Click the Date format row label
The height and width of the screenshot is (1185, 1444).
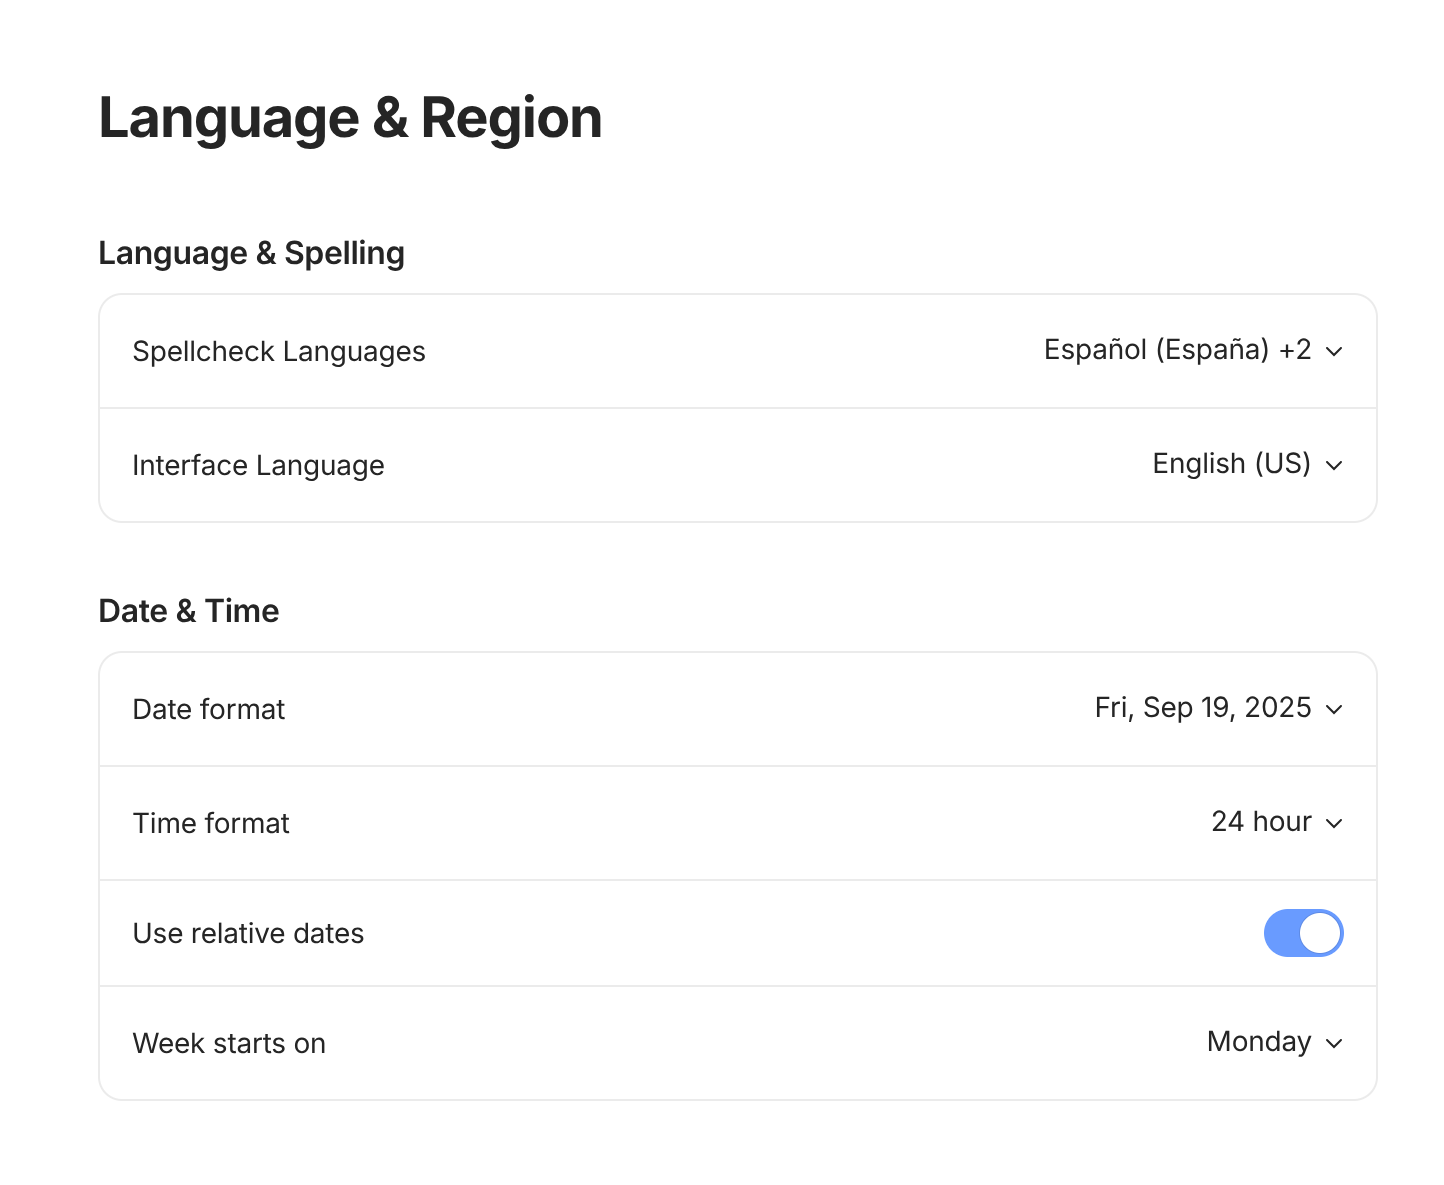click(209, 710)
